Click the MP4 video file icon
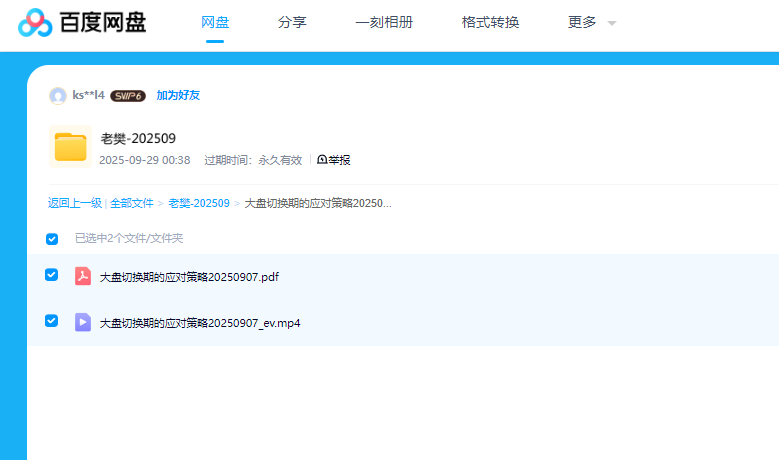Screen dimensions: 779x460 [x=83, y=322]
